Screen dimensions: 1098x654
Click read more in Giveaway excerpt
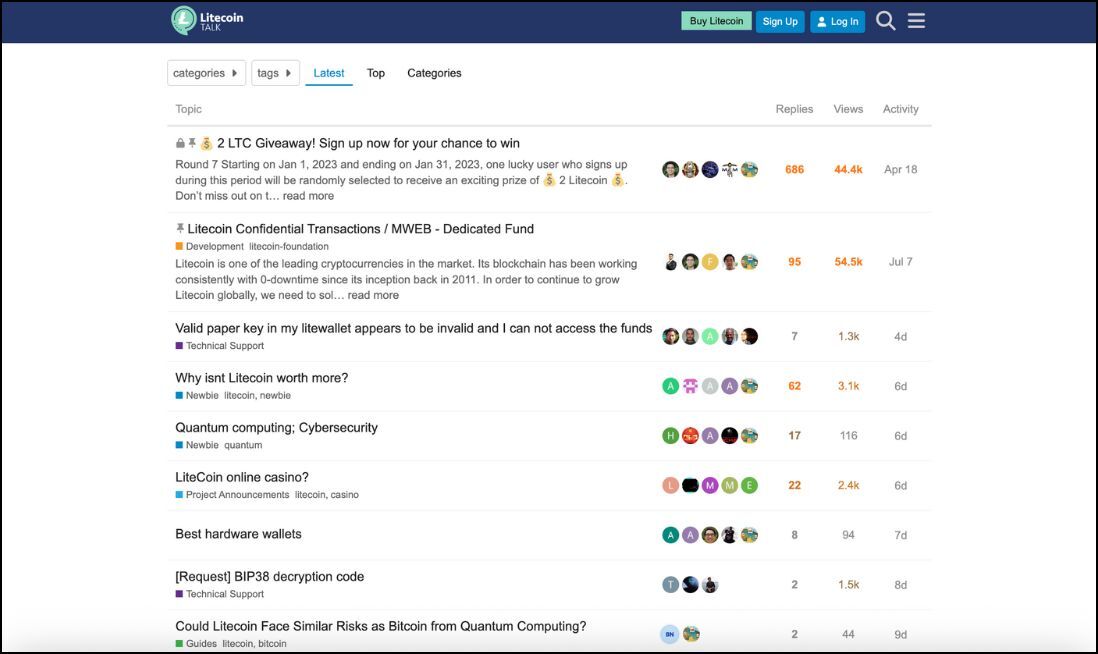tap(308, 196)
